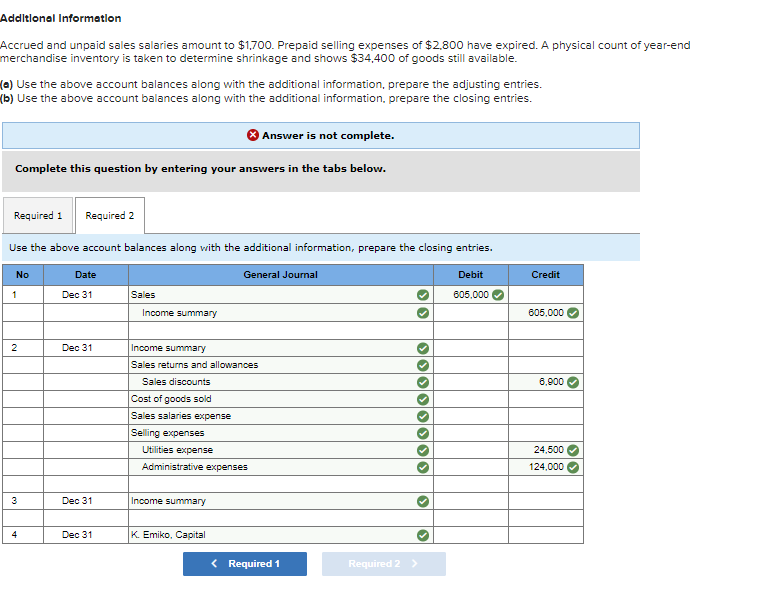
Task: Select the Required 2 tab
Action: (x=110, y=215)
